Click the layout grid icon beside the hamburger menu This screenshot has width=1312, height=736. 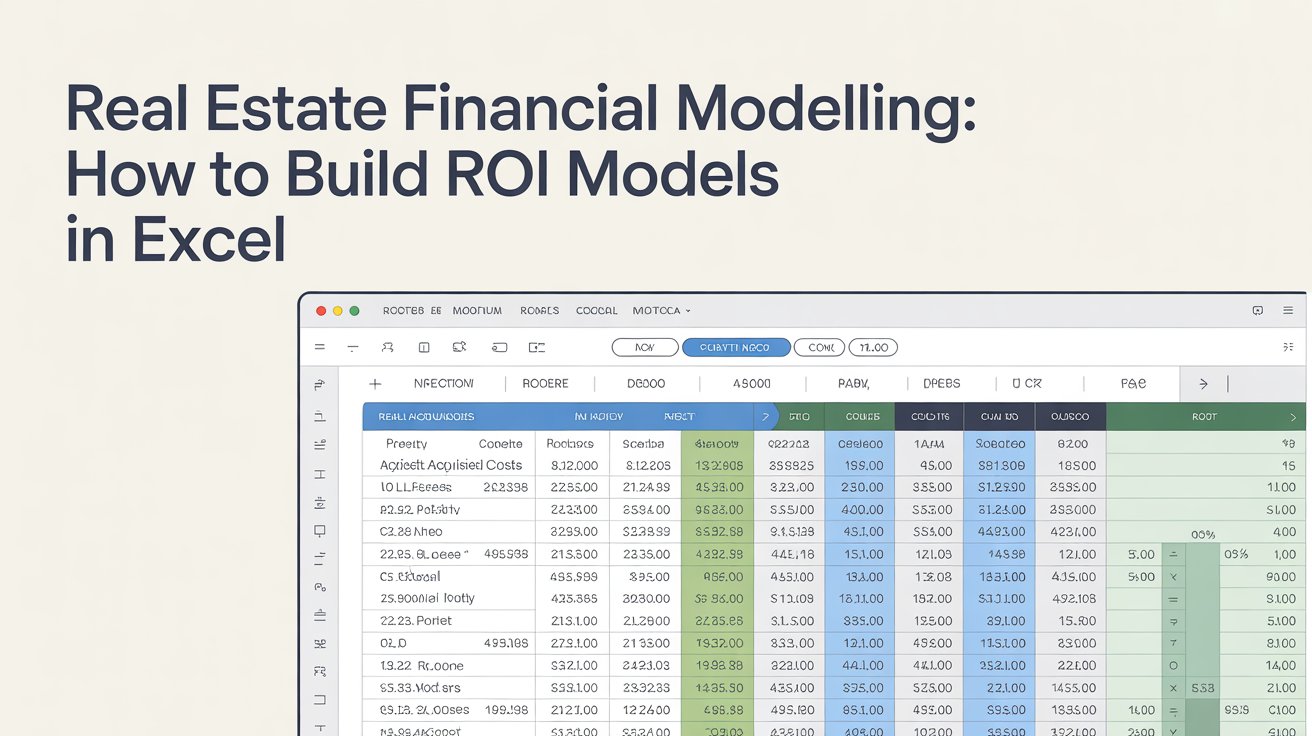click(x=1257, y=310)
